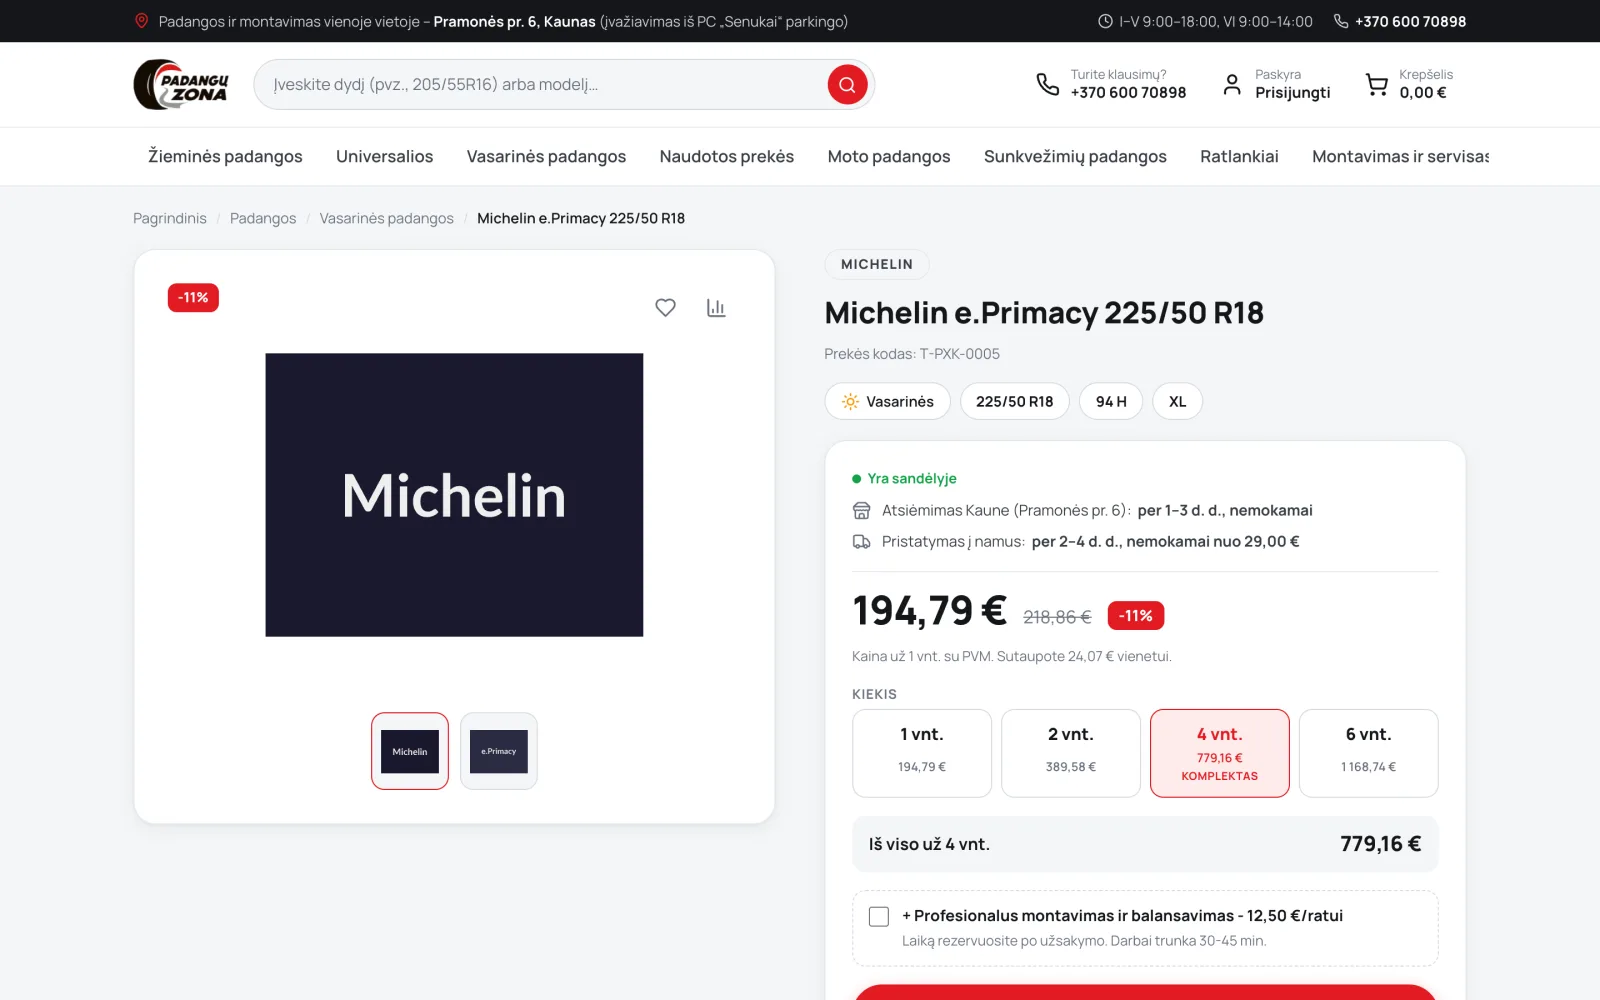This screenshot has height=1000, width=1600.
Task: Select the 4 vnt. KOMPLEKTAS option
Action: [1220, 753]
